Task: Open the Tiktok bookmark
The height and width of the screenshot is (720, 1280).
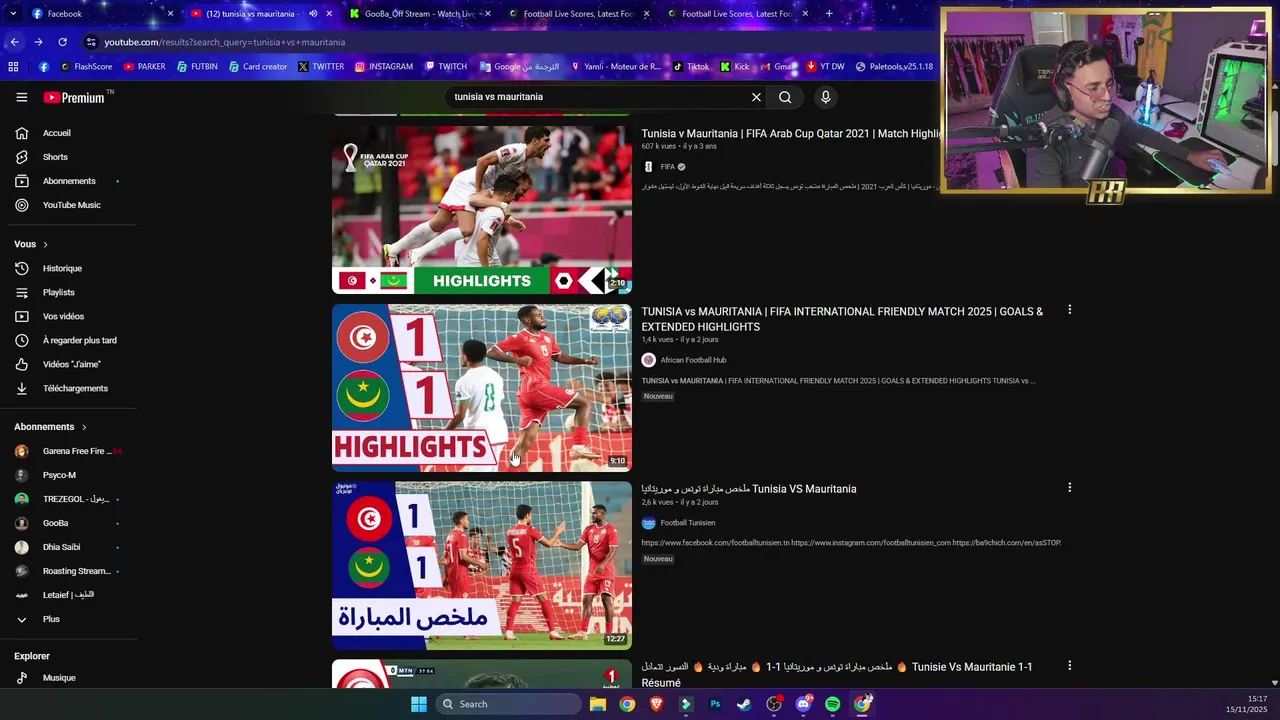Action: click(x=691, y=67)
